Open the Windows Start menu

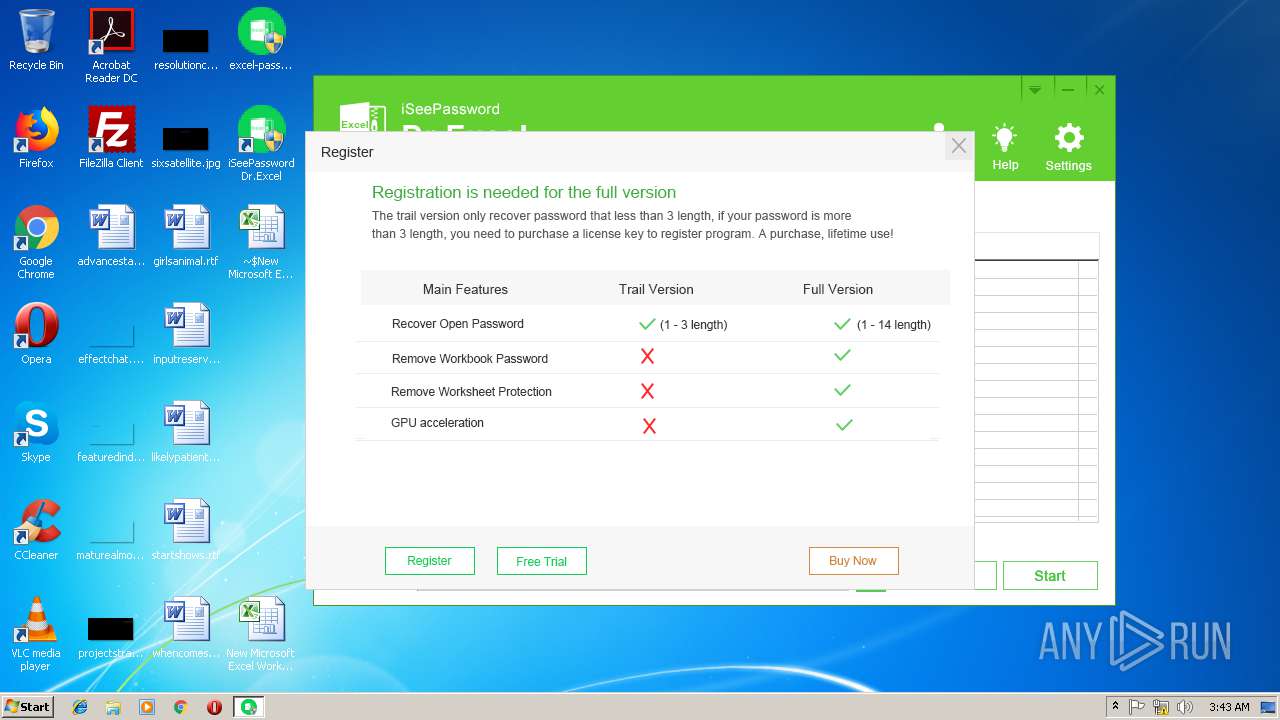[x=28, y=707]
